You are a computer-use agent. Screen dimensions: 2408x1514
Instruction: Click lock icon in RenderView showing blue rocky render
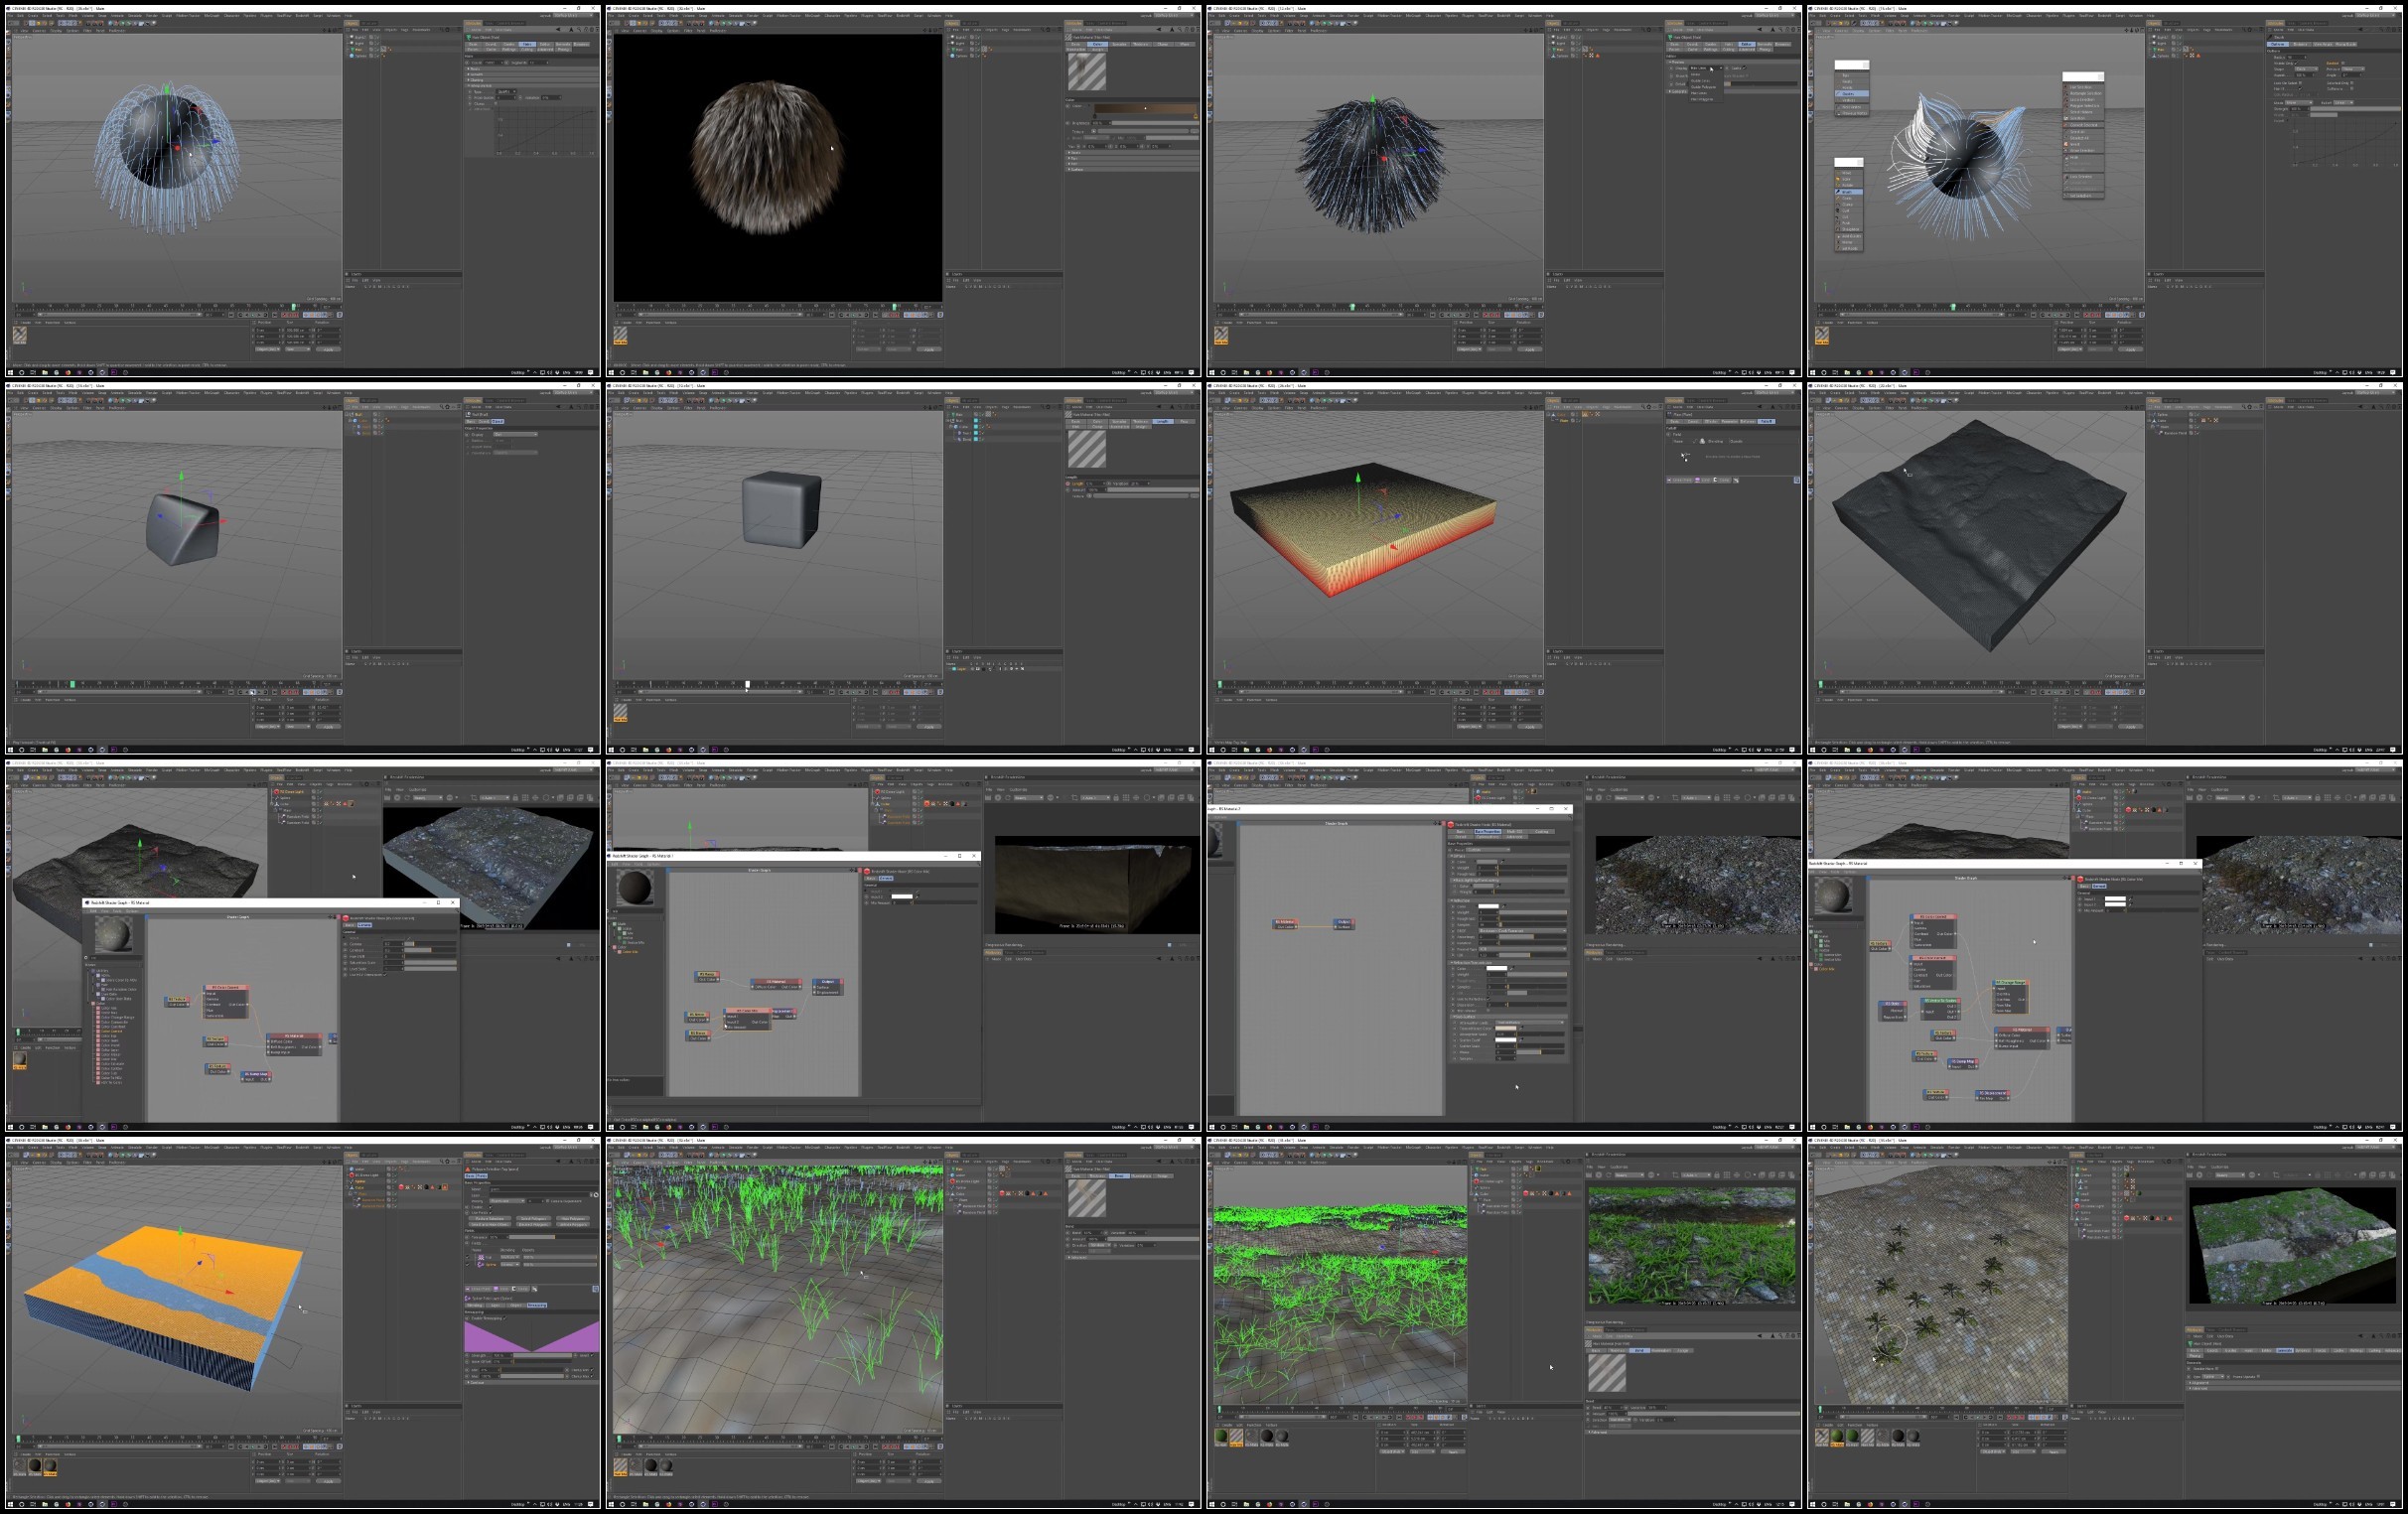click(x=516, y=798)
